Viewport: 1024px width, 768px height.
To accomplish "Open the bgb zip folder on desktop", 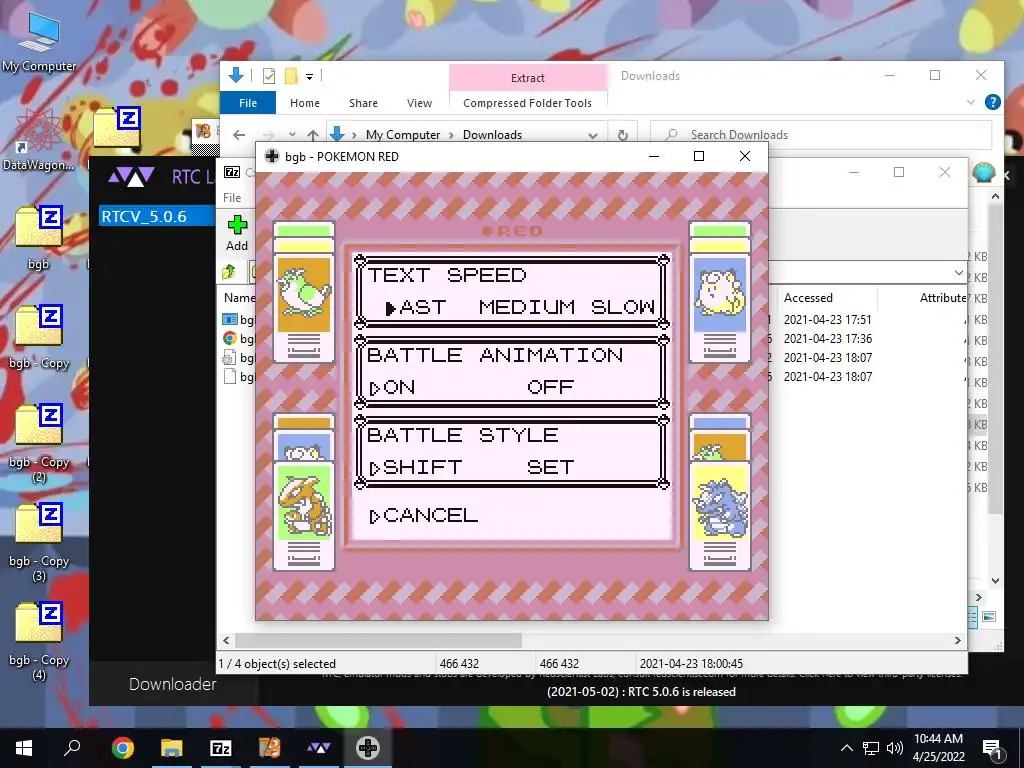I will (39, 236).
